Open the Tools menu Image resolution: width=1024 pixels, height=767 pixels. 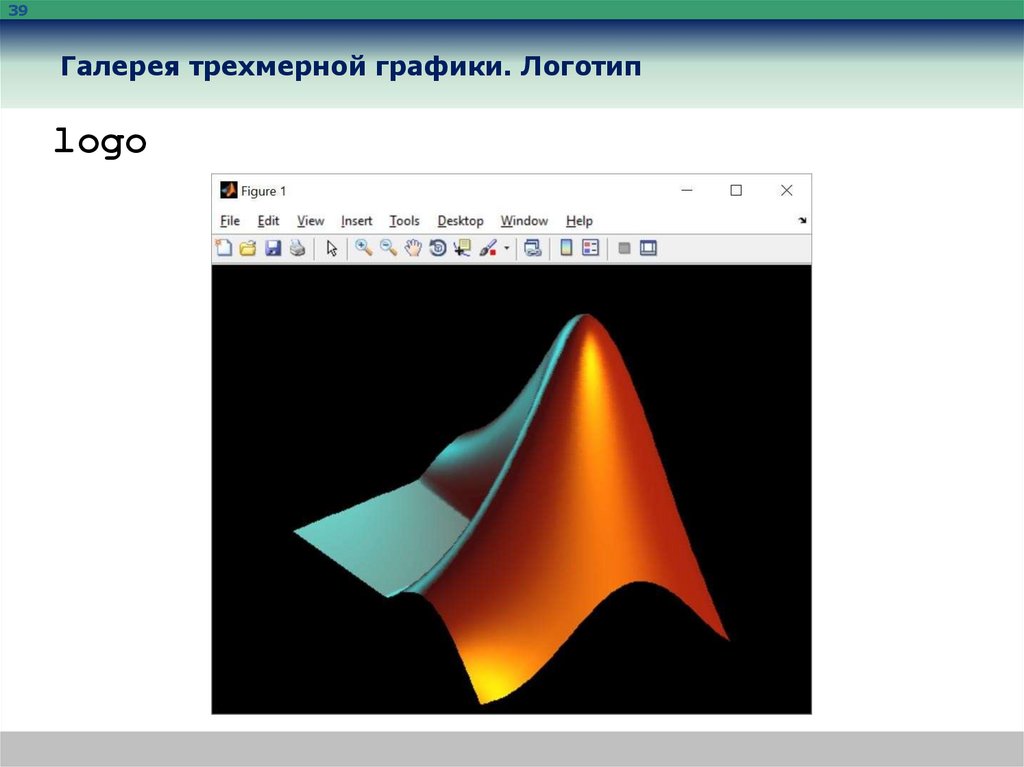(404, 221)
